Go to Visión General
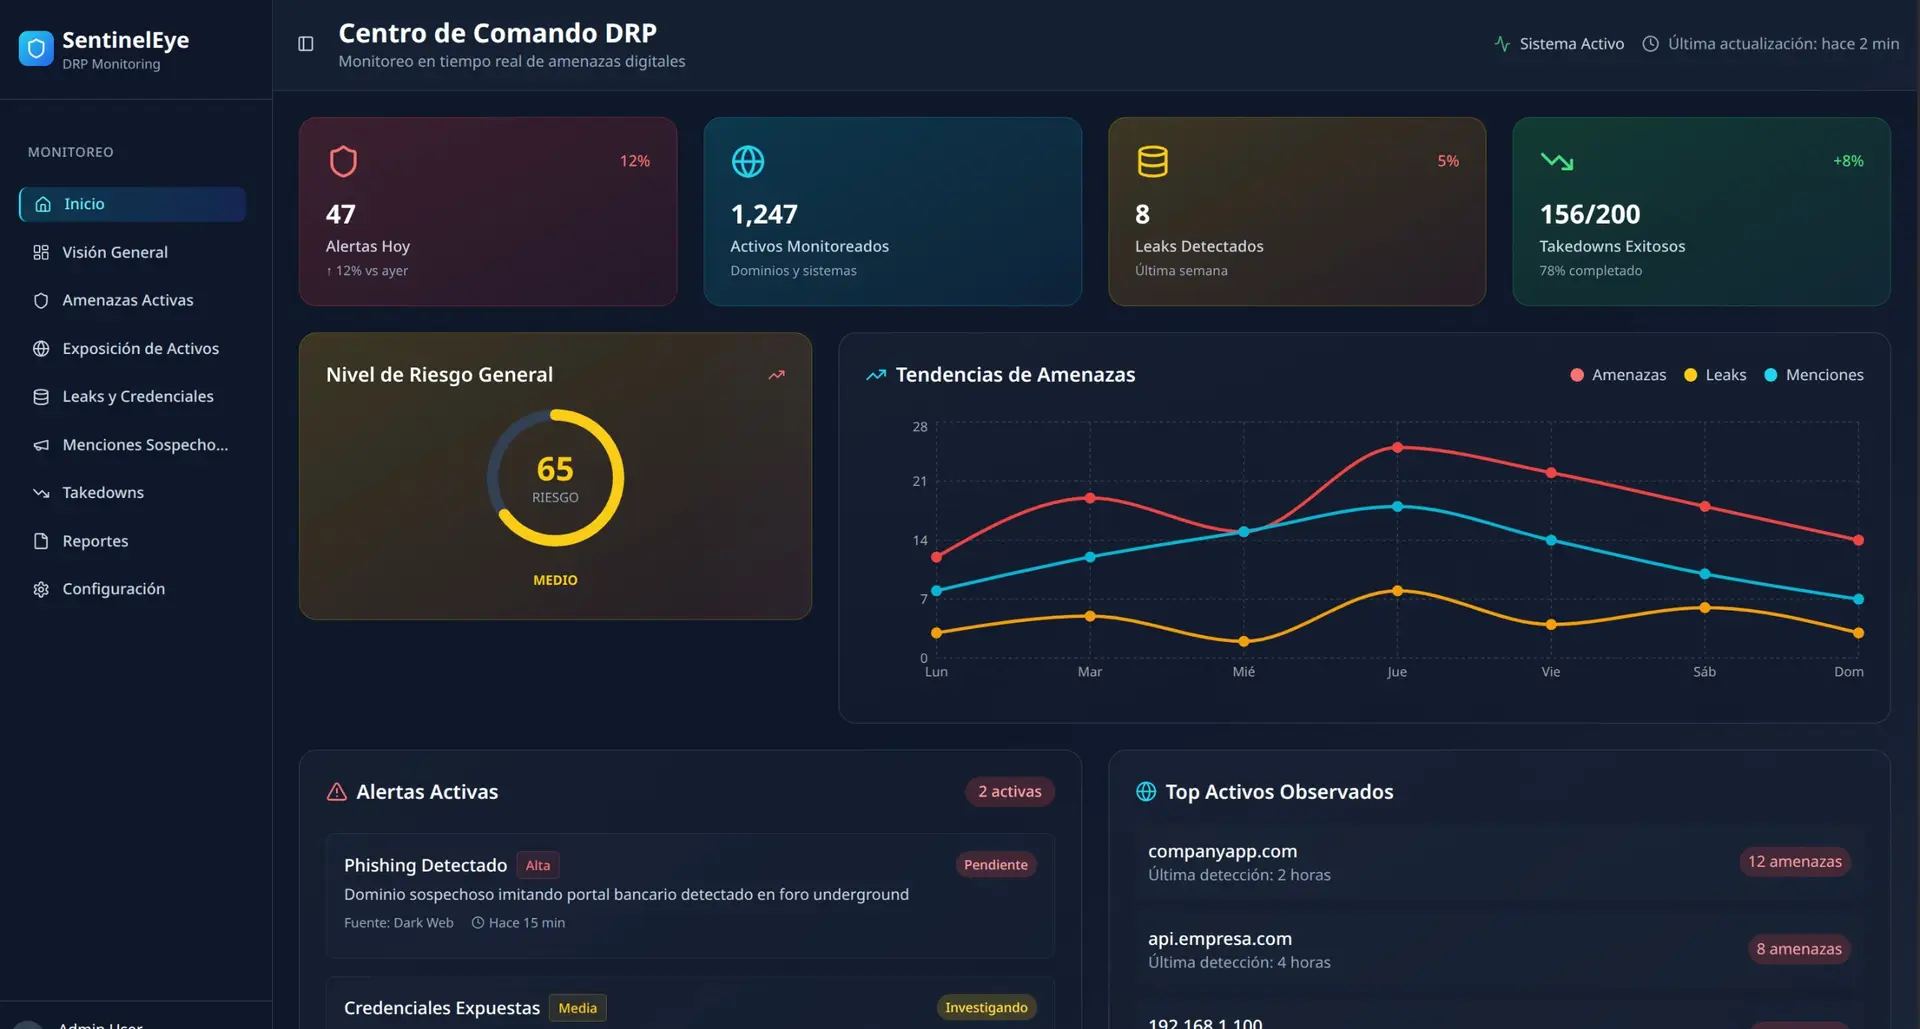 pyautogui.click(x=132, y=252)
